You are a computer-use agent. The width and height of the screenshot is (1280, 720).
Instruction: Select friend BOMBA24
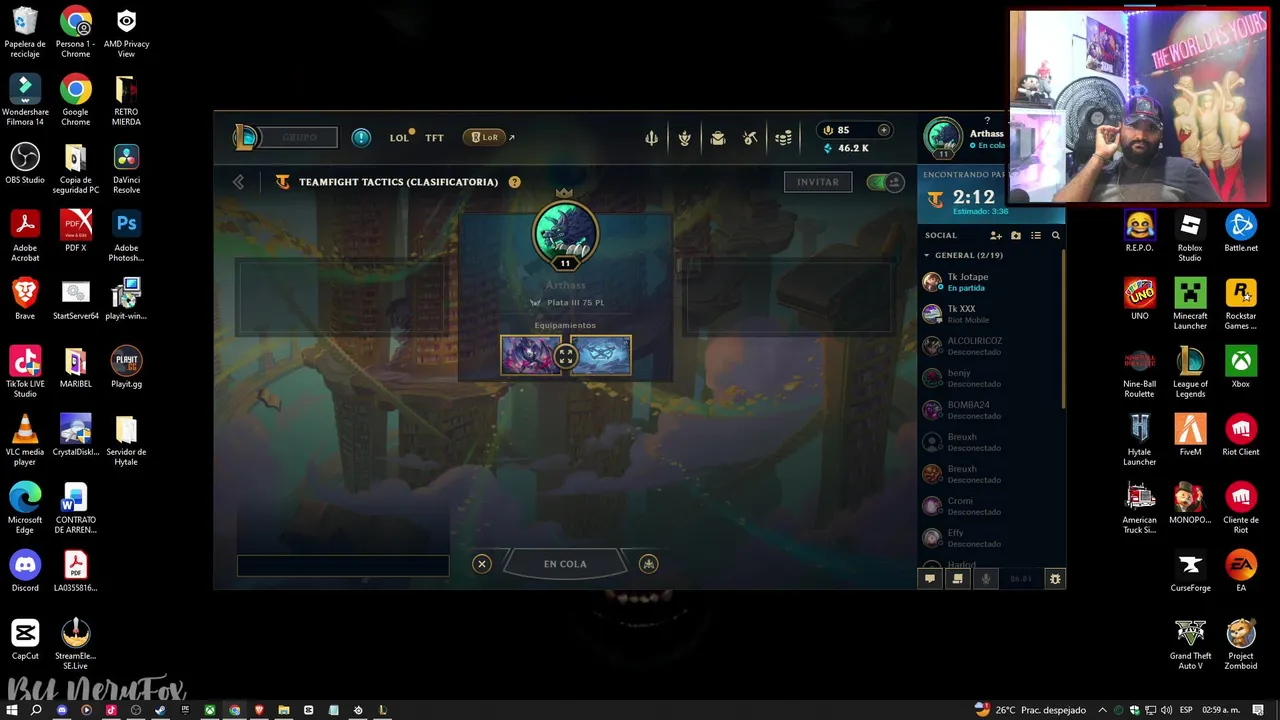(990, 410)
